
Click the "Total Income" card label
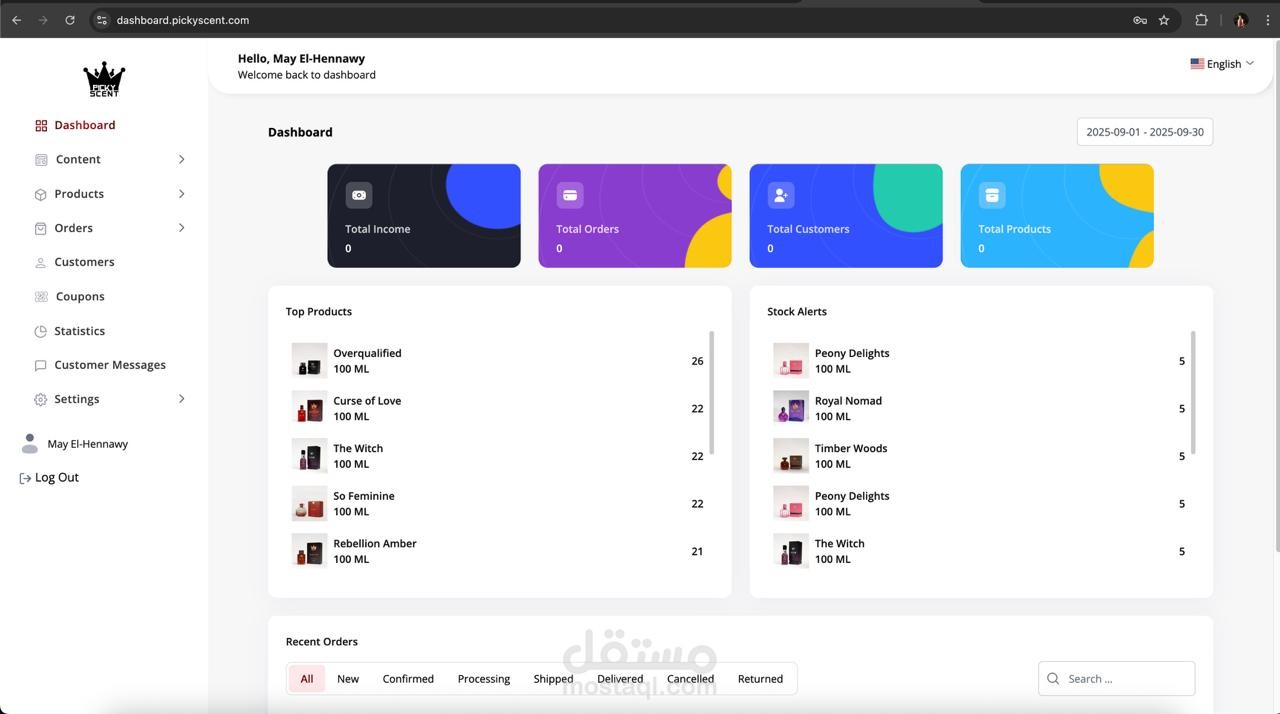[378, 229]
